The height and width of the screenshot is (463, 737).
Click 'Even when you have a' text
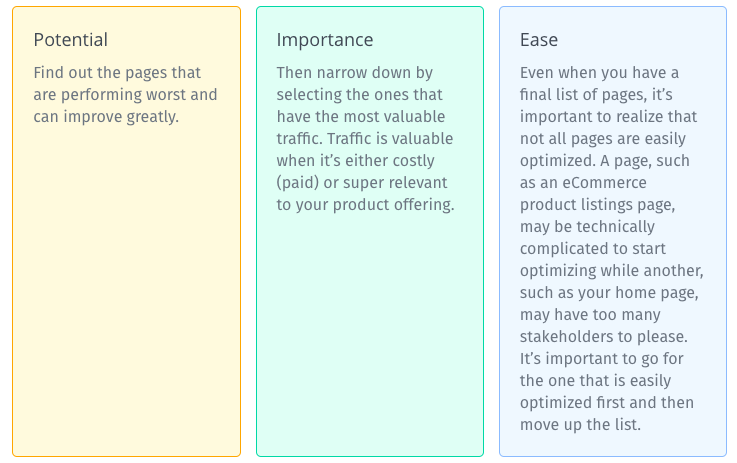[599, 73]
